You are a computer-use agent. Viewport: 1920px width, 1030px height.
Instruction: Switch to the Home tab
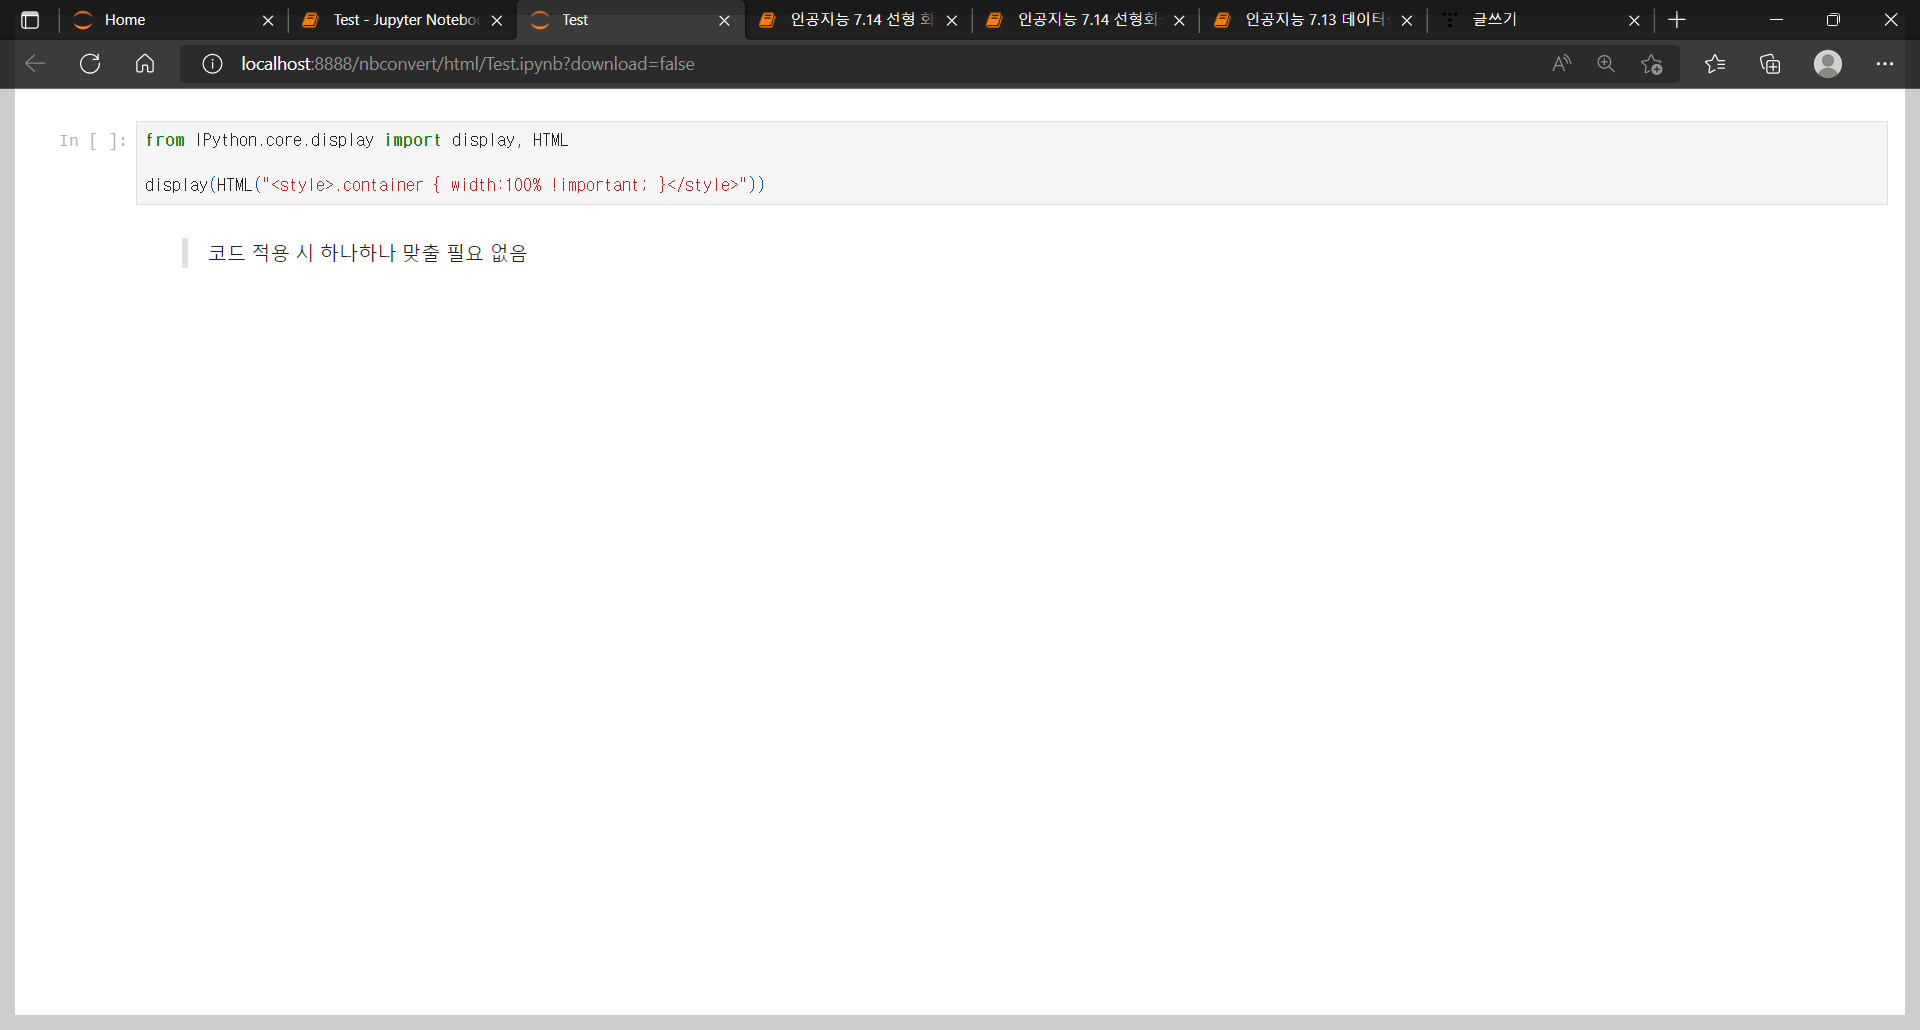(x=172, y=20)
